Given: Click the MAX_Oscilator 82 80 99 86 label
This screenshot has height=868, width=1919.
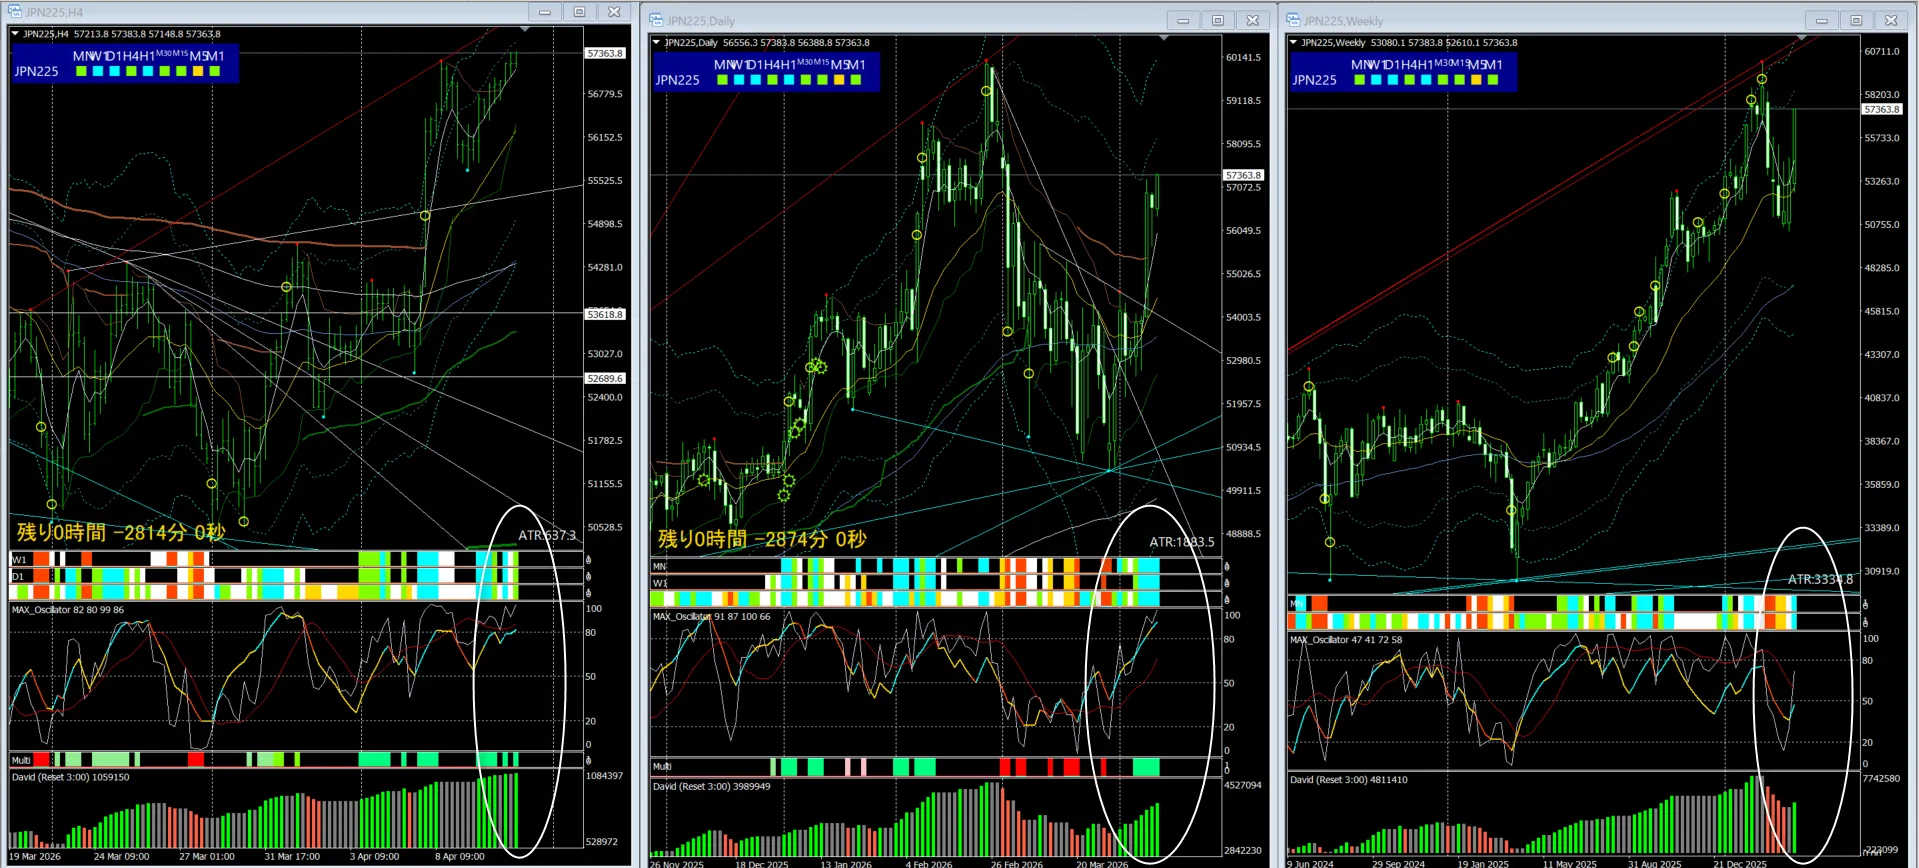Looking at the screenshot, I should [68, 610].
